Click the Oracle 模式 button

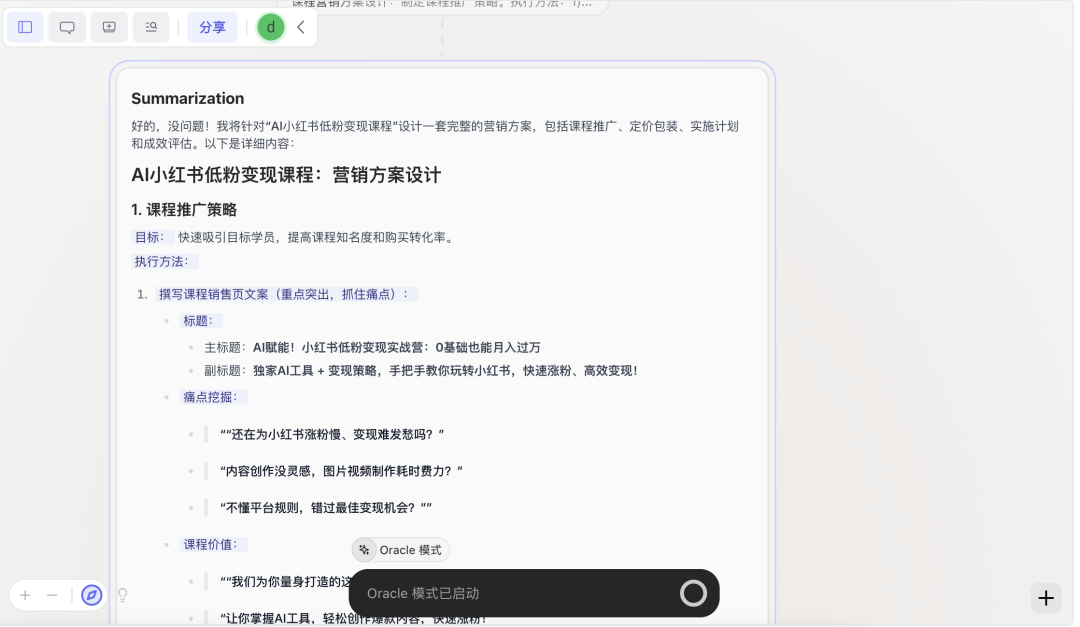(401, 550)
